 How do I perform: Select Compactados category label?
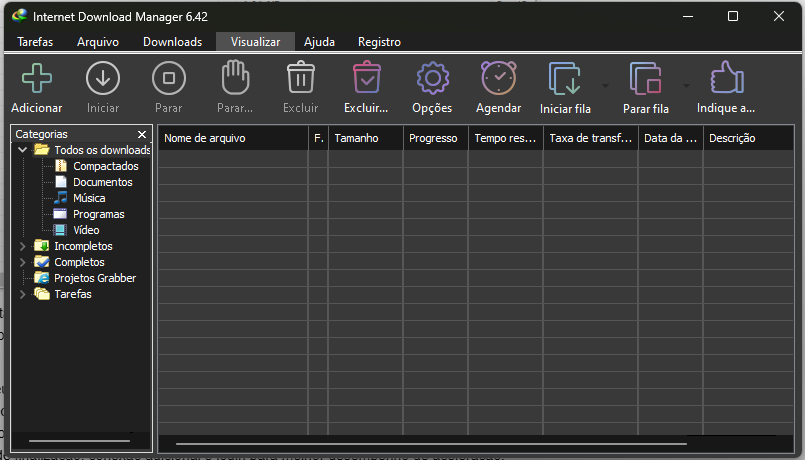tap(106, 166)
